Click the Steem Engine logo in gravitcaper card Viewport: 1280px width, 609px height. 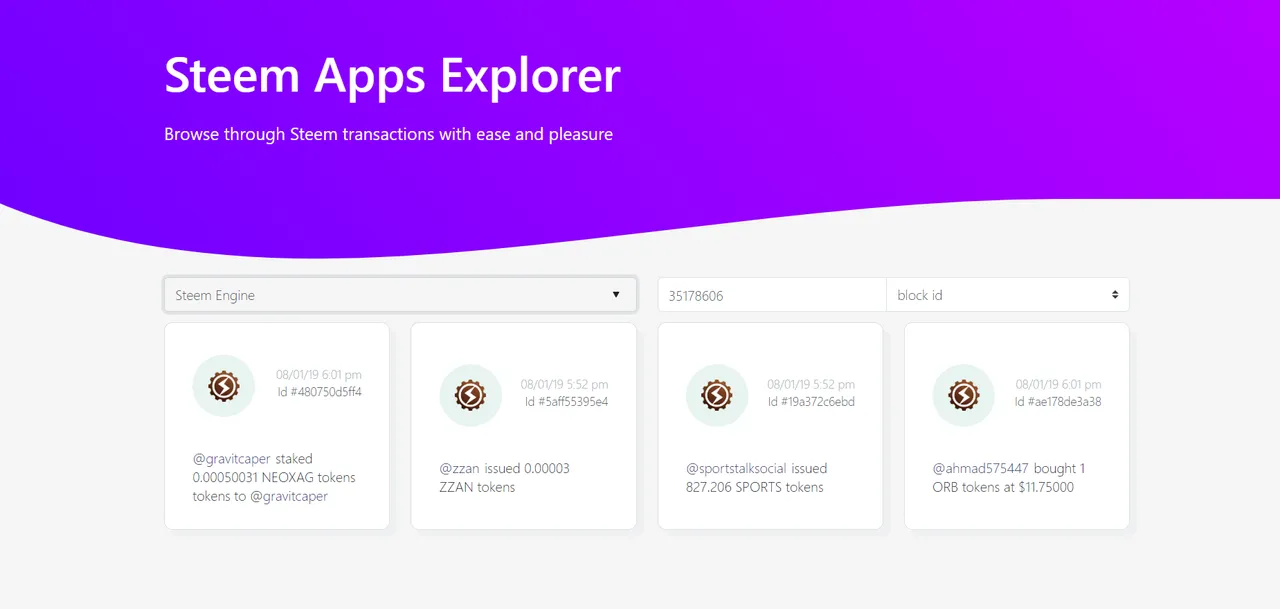(224, 385)
